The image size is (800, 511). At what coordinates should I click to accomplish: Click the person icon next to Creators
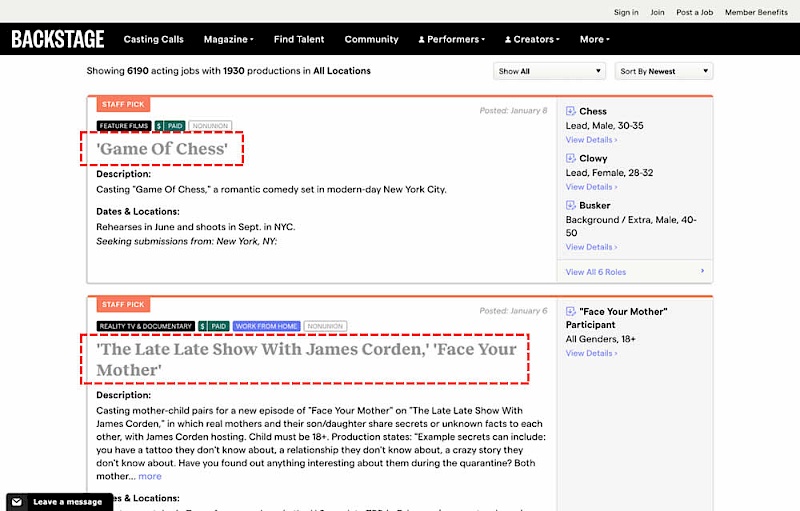click(508, 40)
